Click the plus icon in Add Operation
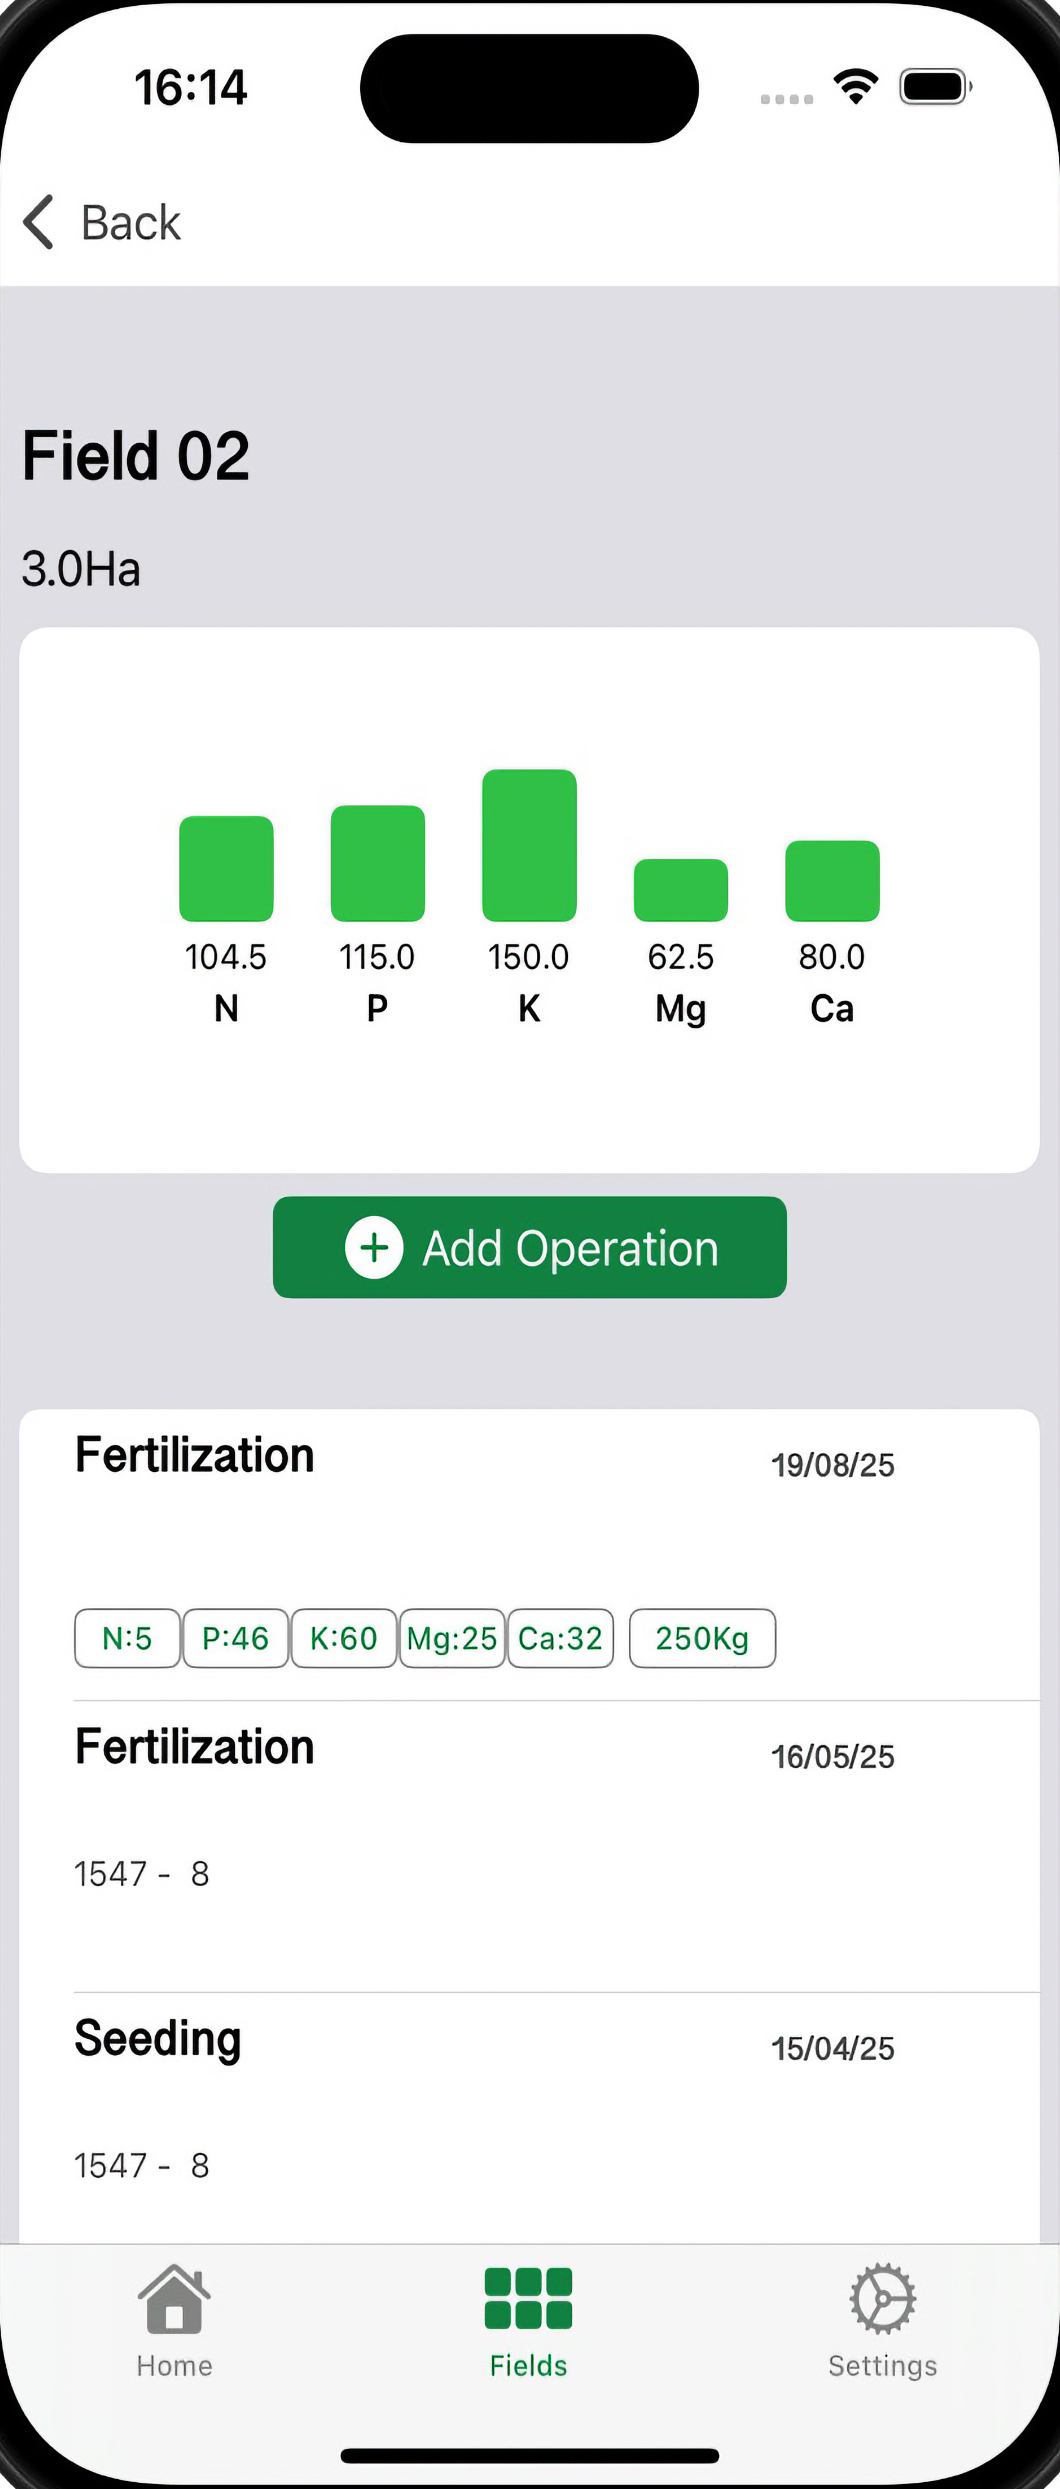The width and height of the screenshot is (1060, 2489). (374, 1247)
